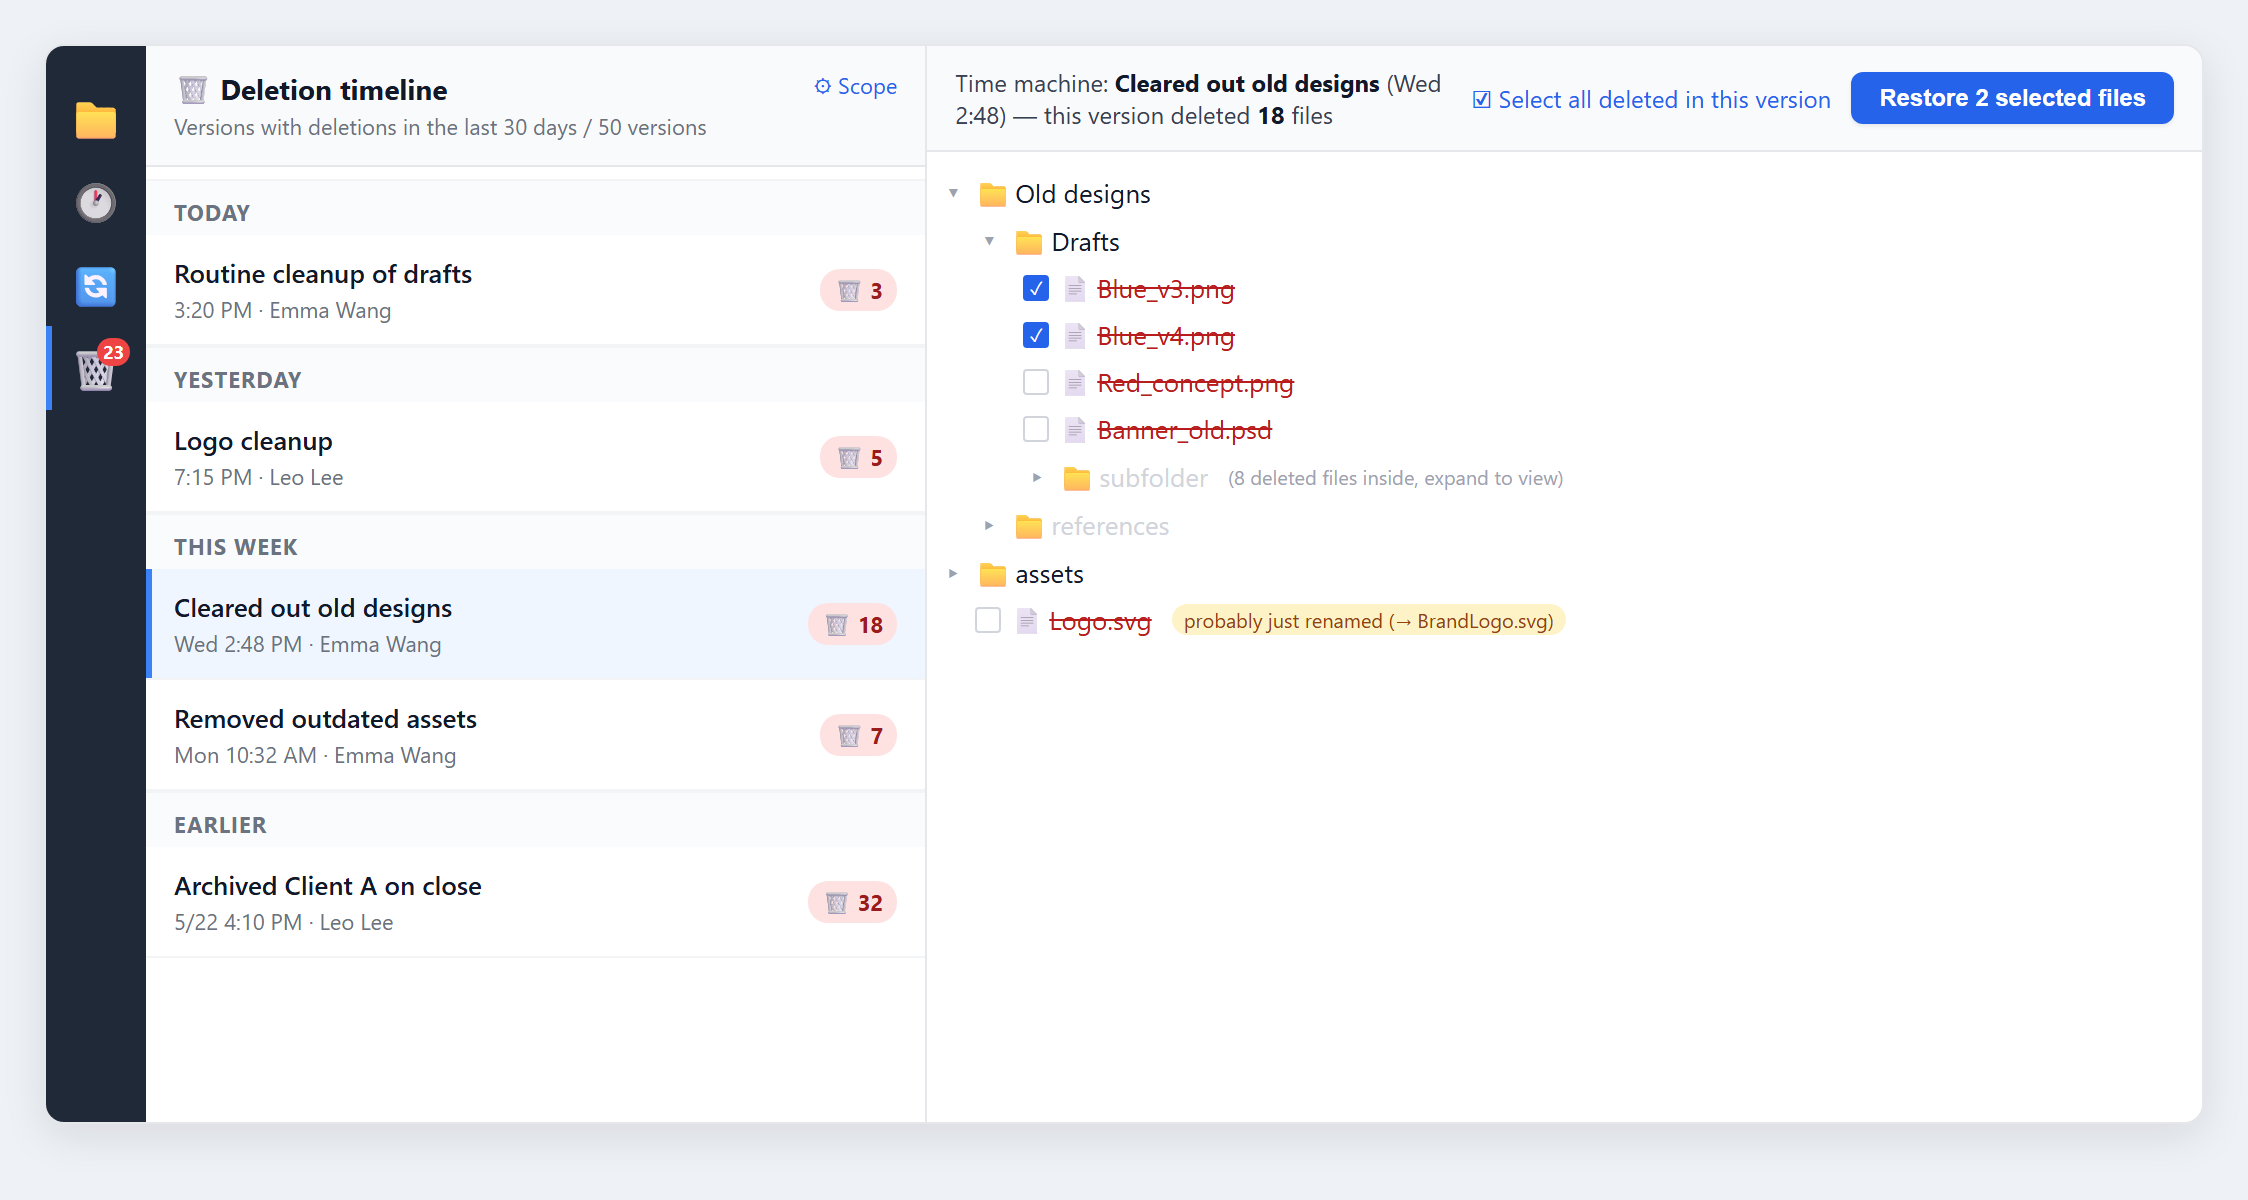The width and height of the screenshot is (2248, 1200).
Task: Expand the subfolder tree arrow
Action: click(1037, 478)
